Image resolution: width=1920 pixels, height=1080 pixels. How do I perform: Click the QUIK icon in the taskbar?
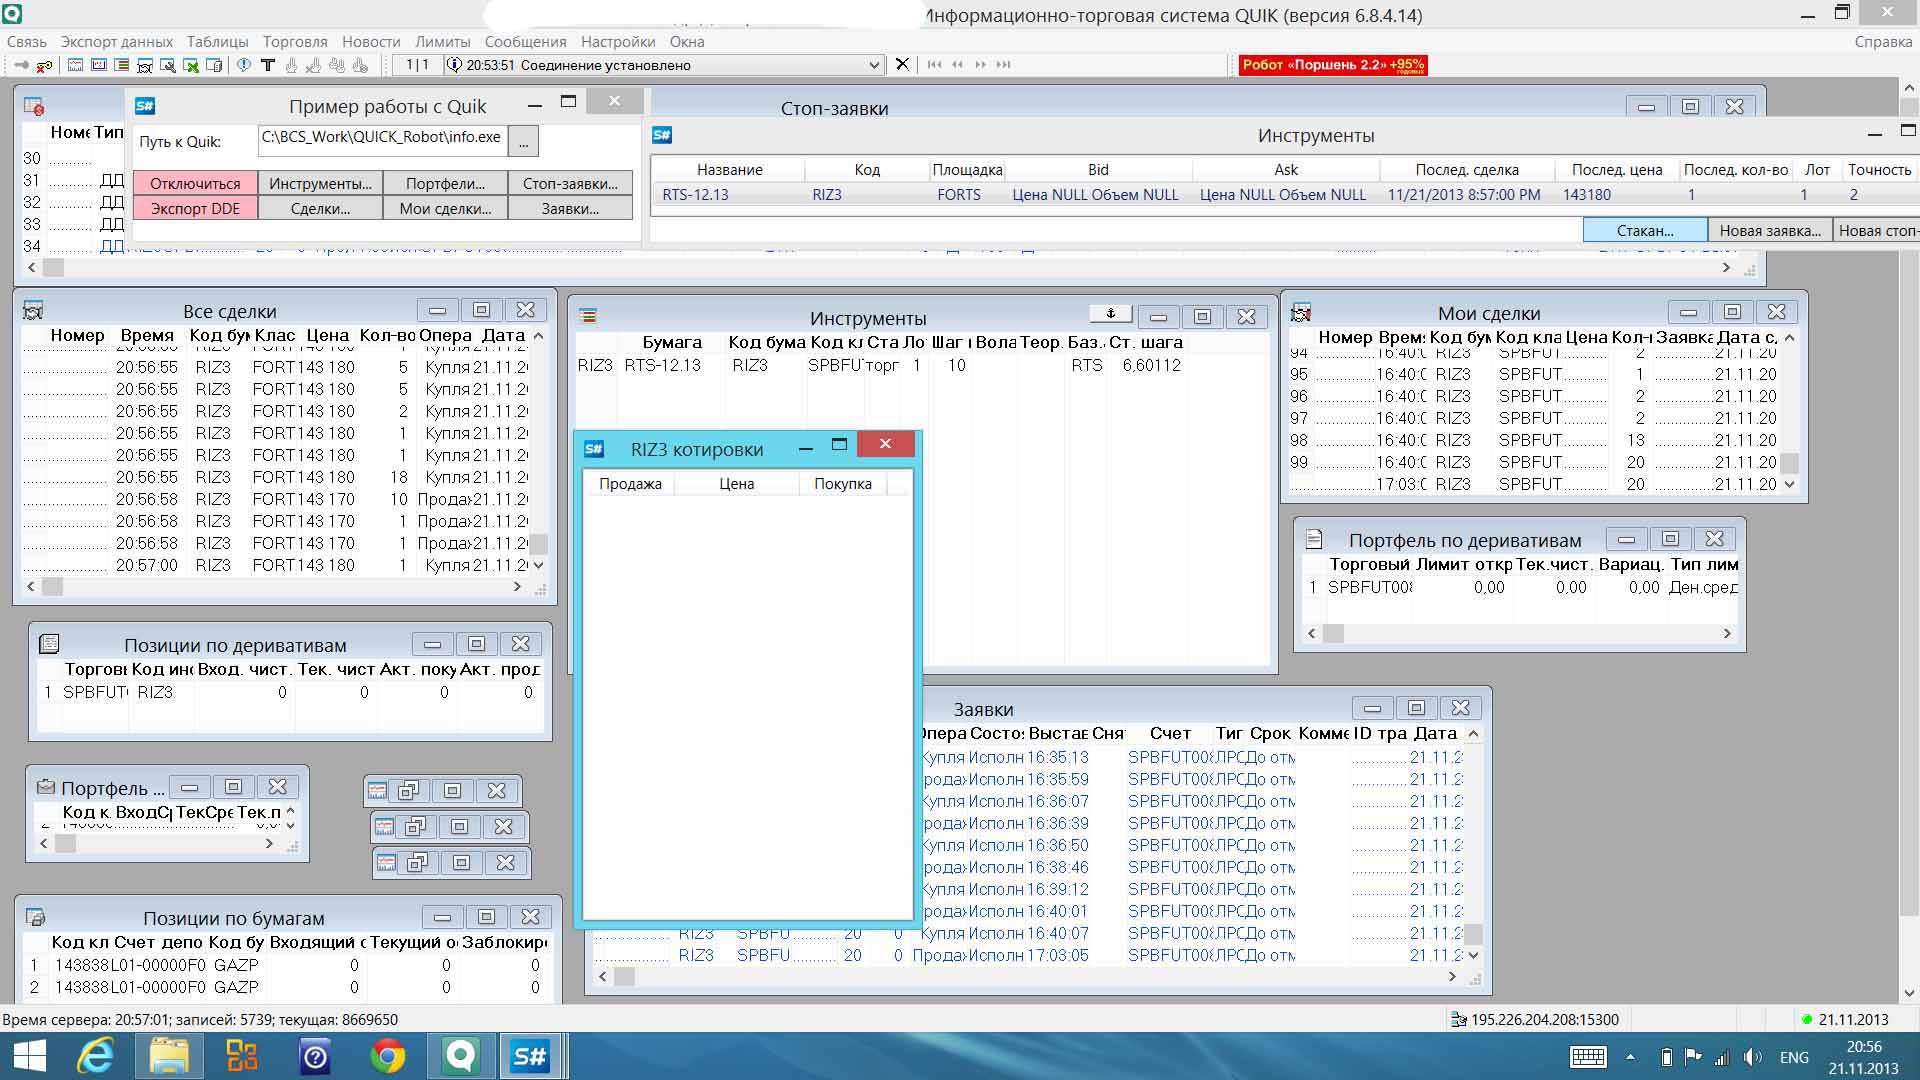pos(461,1056)
